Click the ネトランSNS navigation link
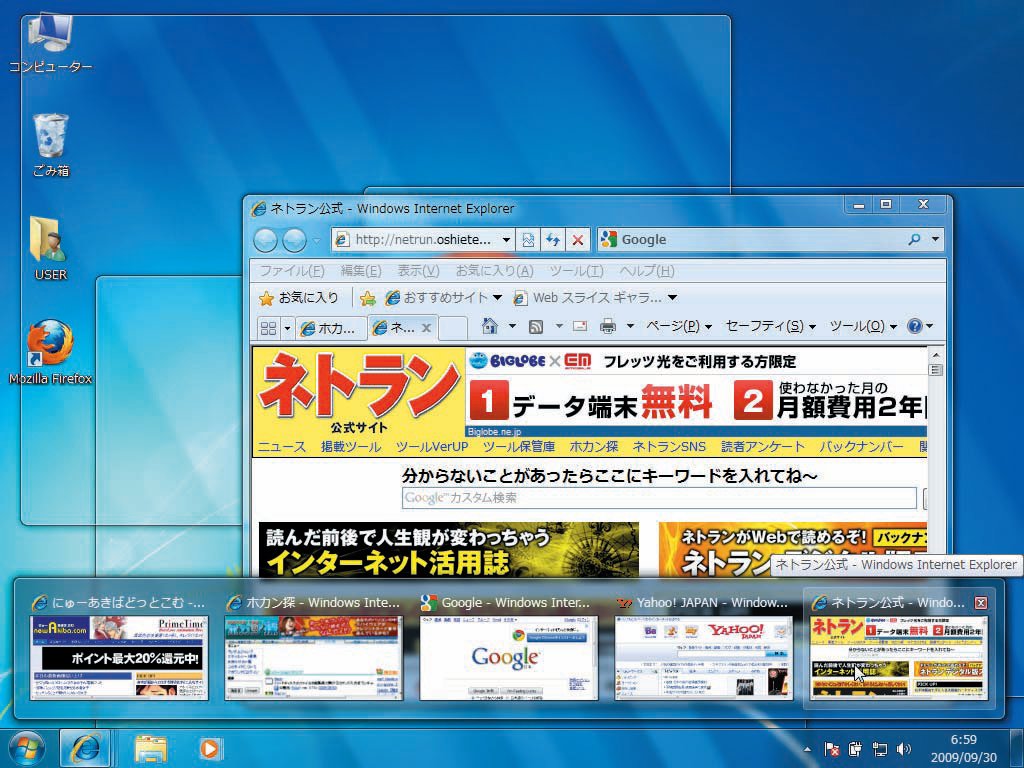This screenshot has height=768, width=1024. [669, 447]
